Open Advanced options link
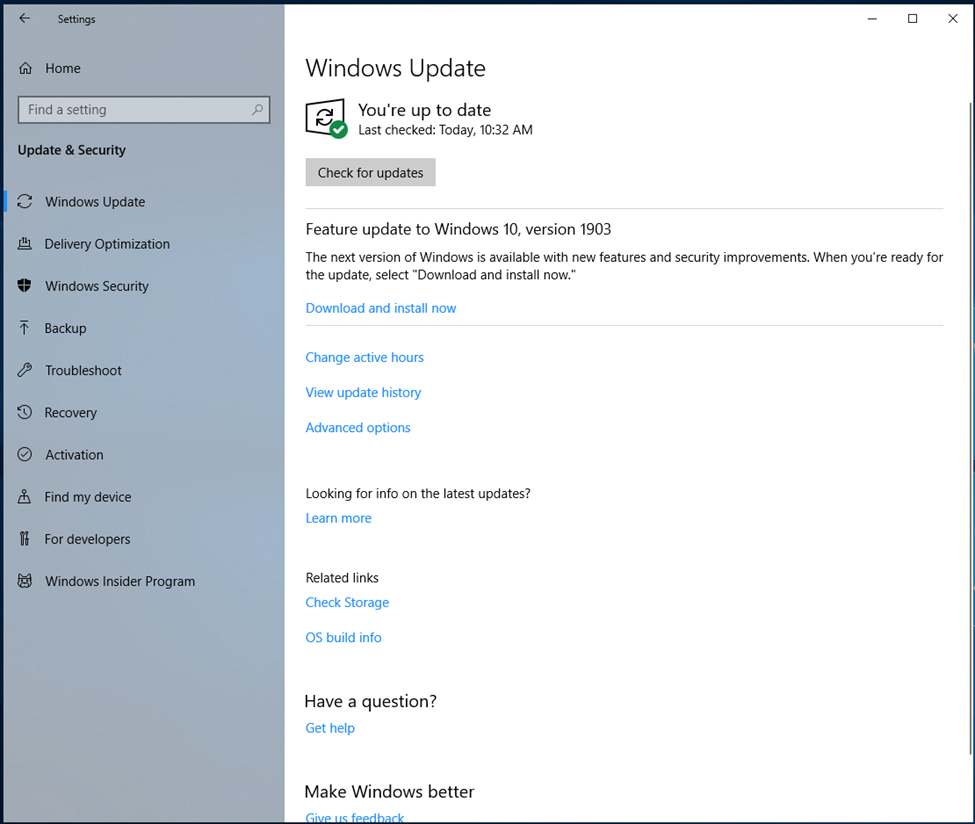975x824 pixels. click(x=358, y=427)
